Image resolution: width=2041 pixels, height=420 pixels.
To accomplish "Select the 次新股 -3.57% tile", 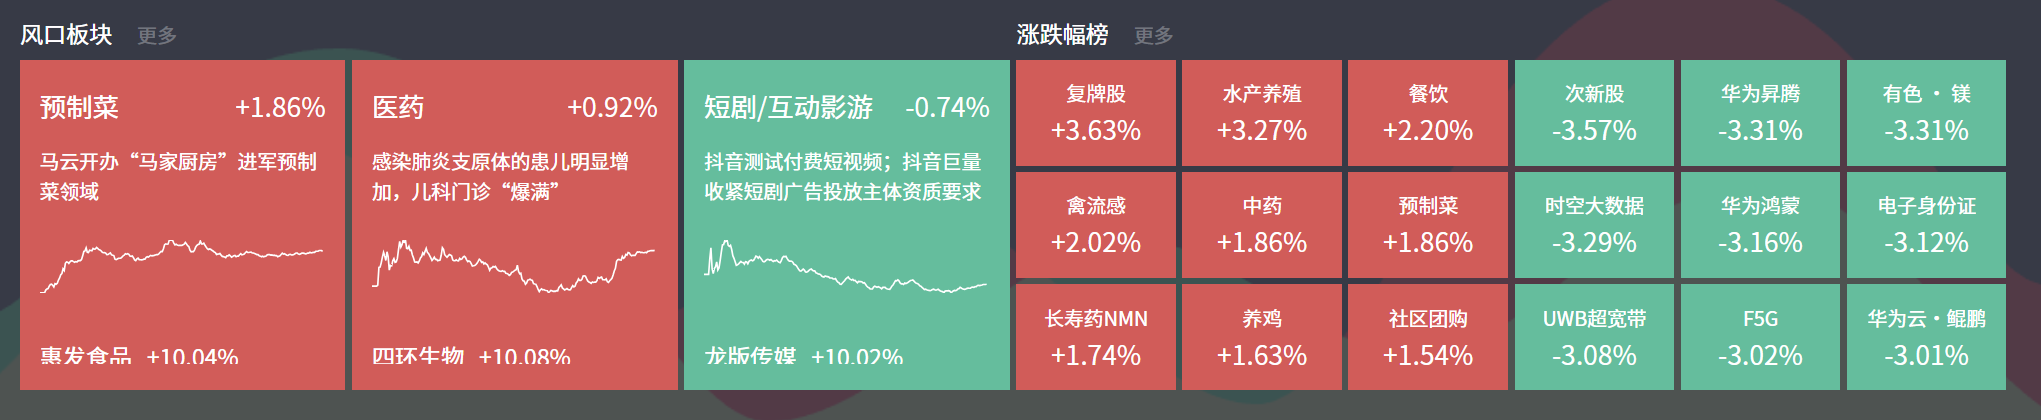I will 1594,113.
